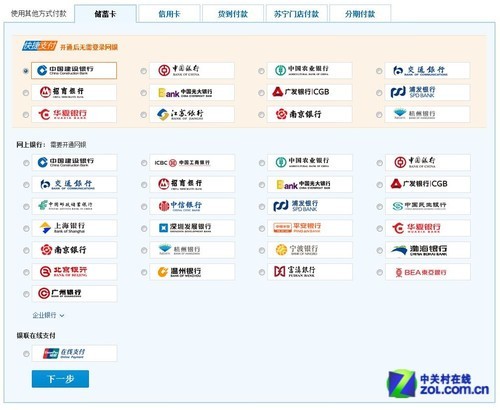Open the 货到付款 tab
Viewport: 500px width, 410px height.
click(233, 14)
